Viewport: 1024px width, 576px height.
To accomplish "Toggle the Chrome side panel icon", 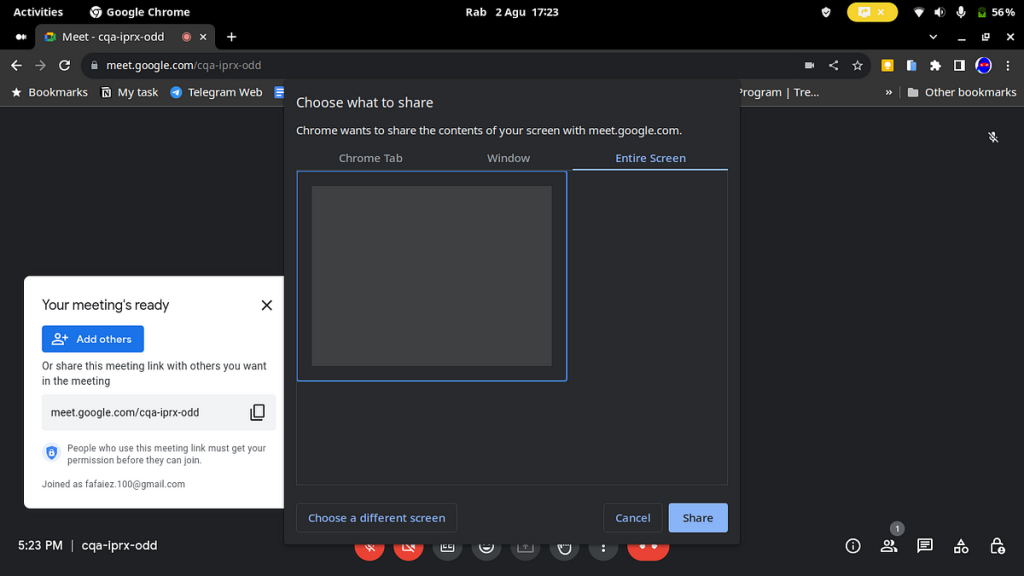I will click(x=959, y=65).
